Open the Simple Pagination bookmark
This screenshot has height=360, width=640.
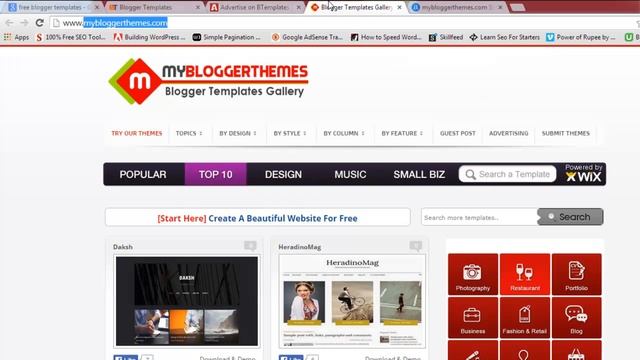pyautogui.click(x=227, y=37)
